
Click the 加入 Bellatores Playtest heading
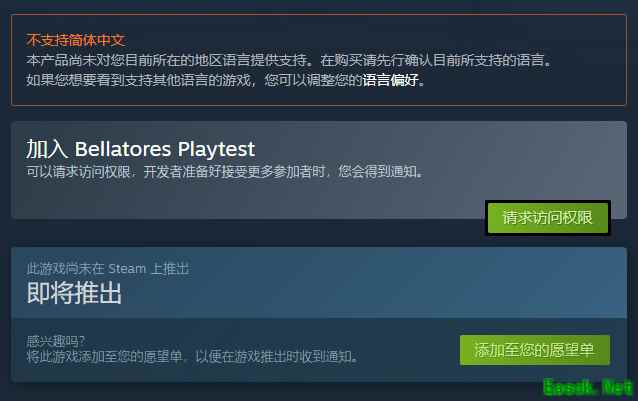(x=141, y=149)
